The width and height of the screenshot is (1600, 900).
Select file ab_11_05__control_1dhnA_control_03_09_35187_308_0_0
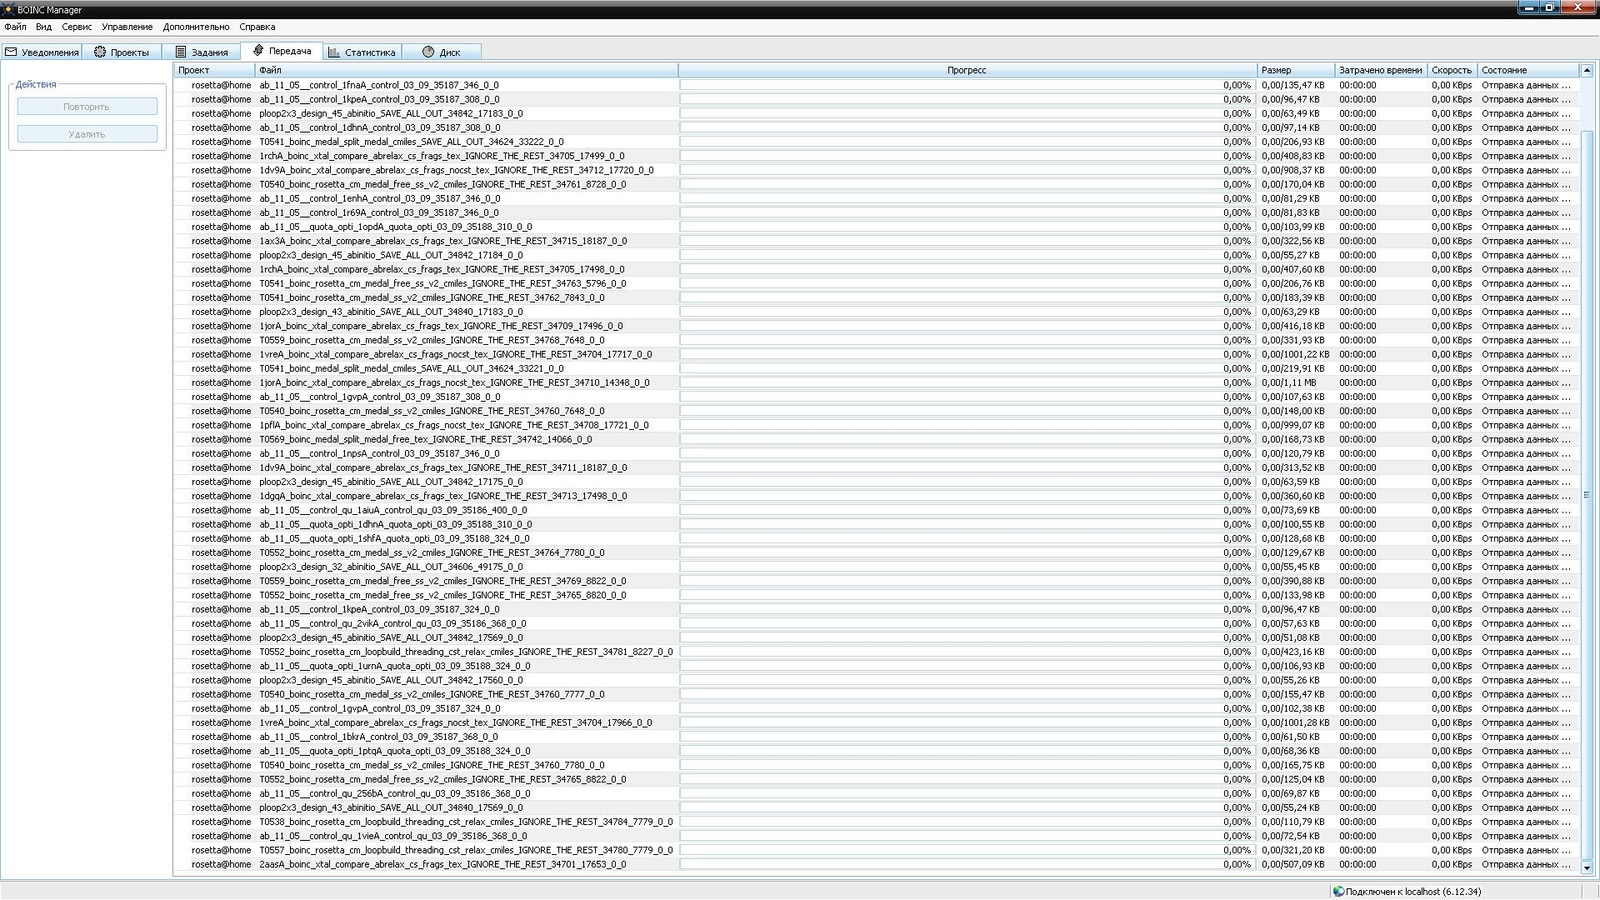380,127
